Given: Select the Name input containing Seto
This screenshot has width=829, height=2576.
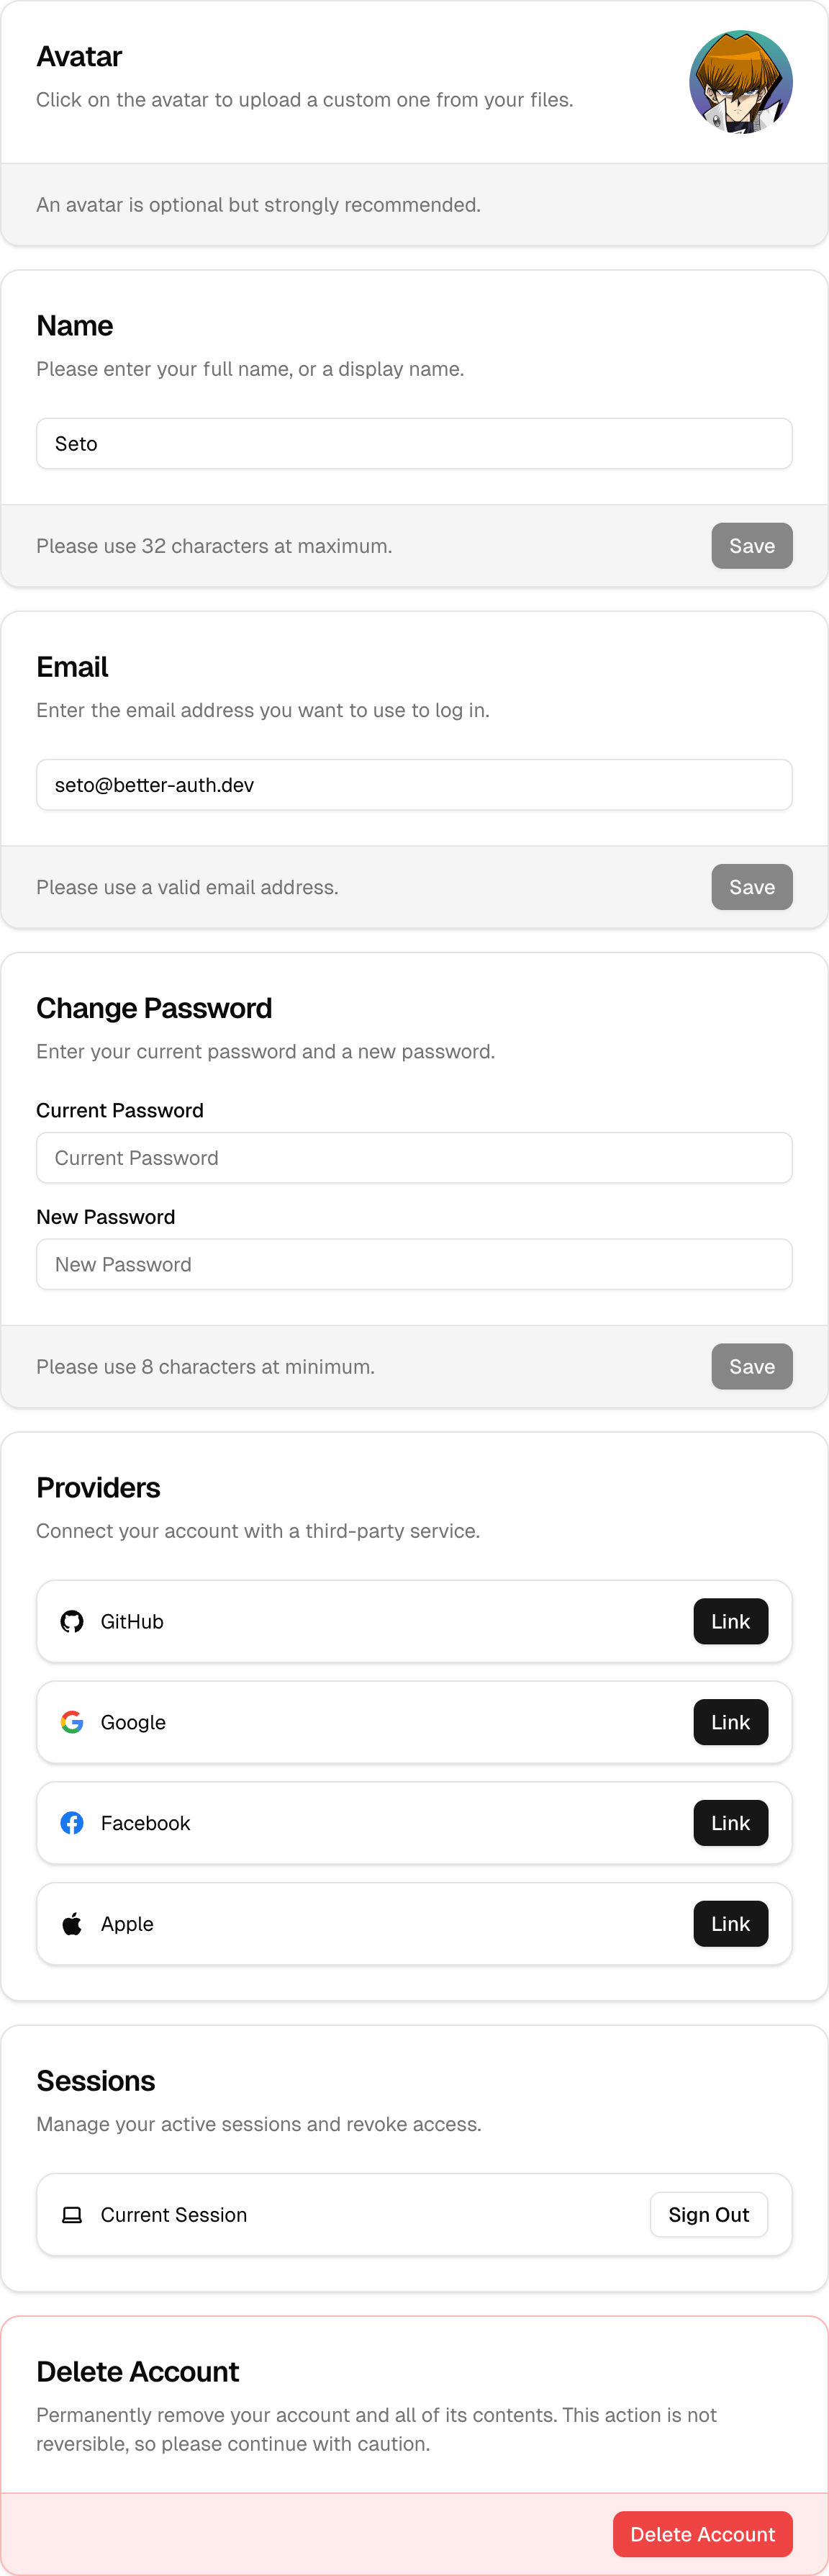Looking at the screenshot, I should pyautogui.click(x=414, y=443).
